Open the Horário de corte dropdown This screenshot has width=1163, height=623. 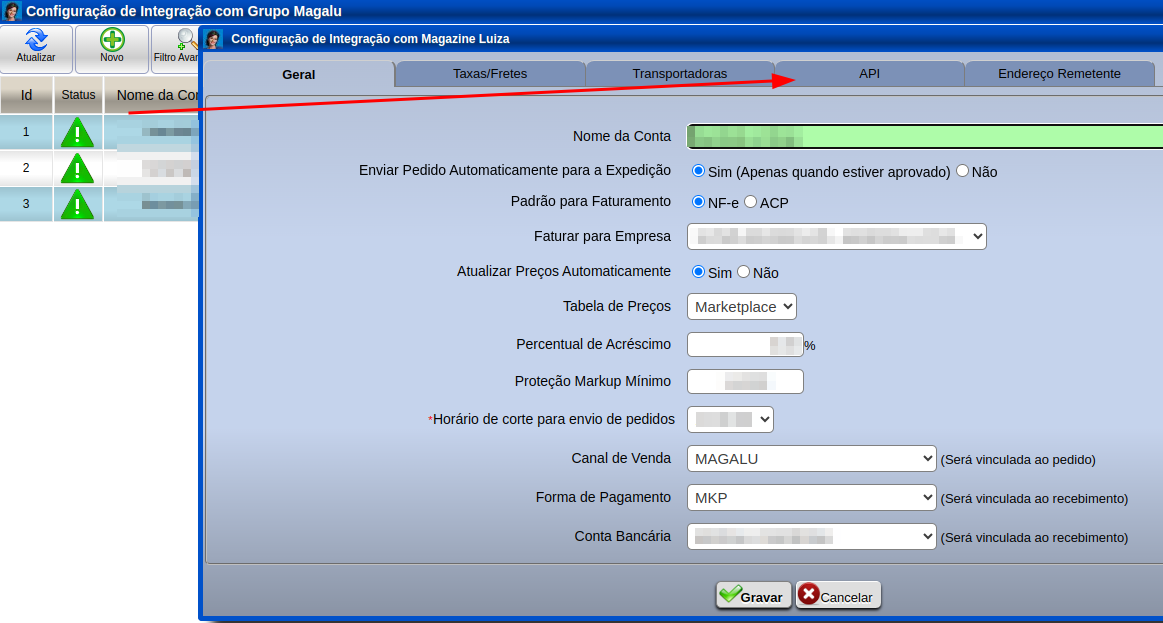[731, 419]
